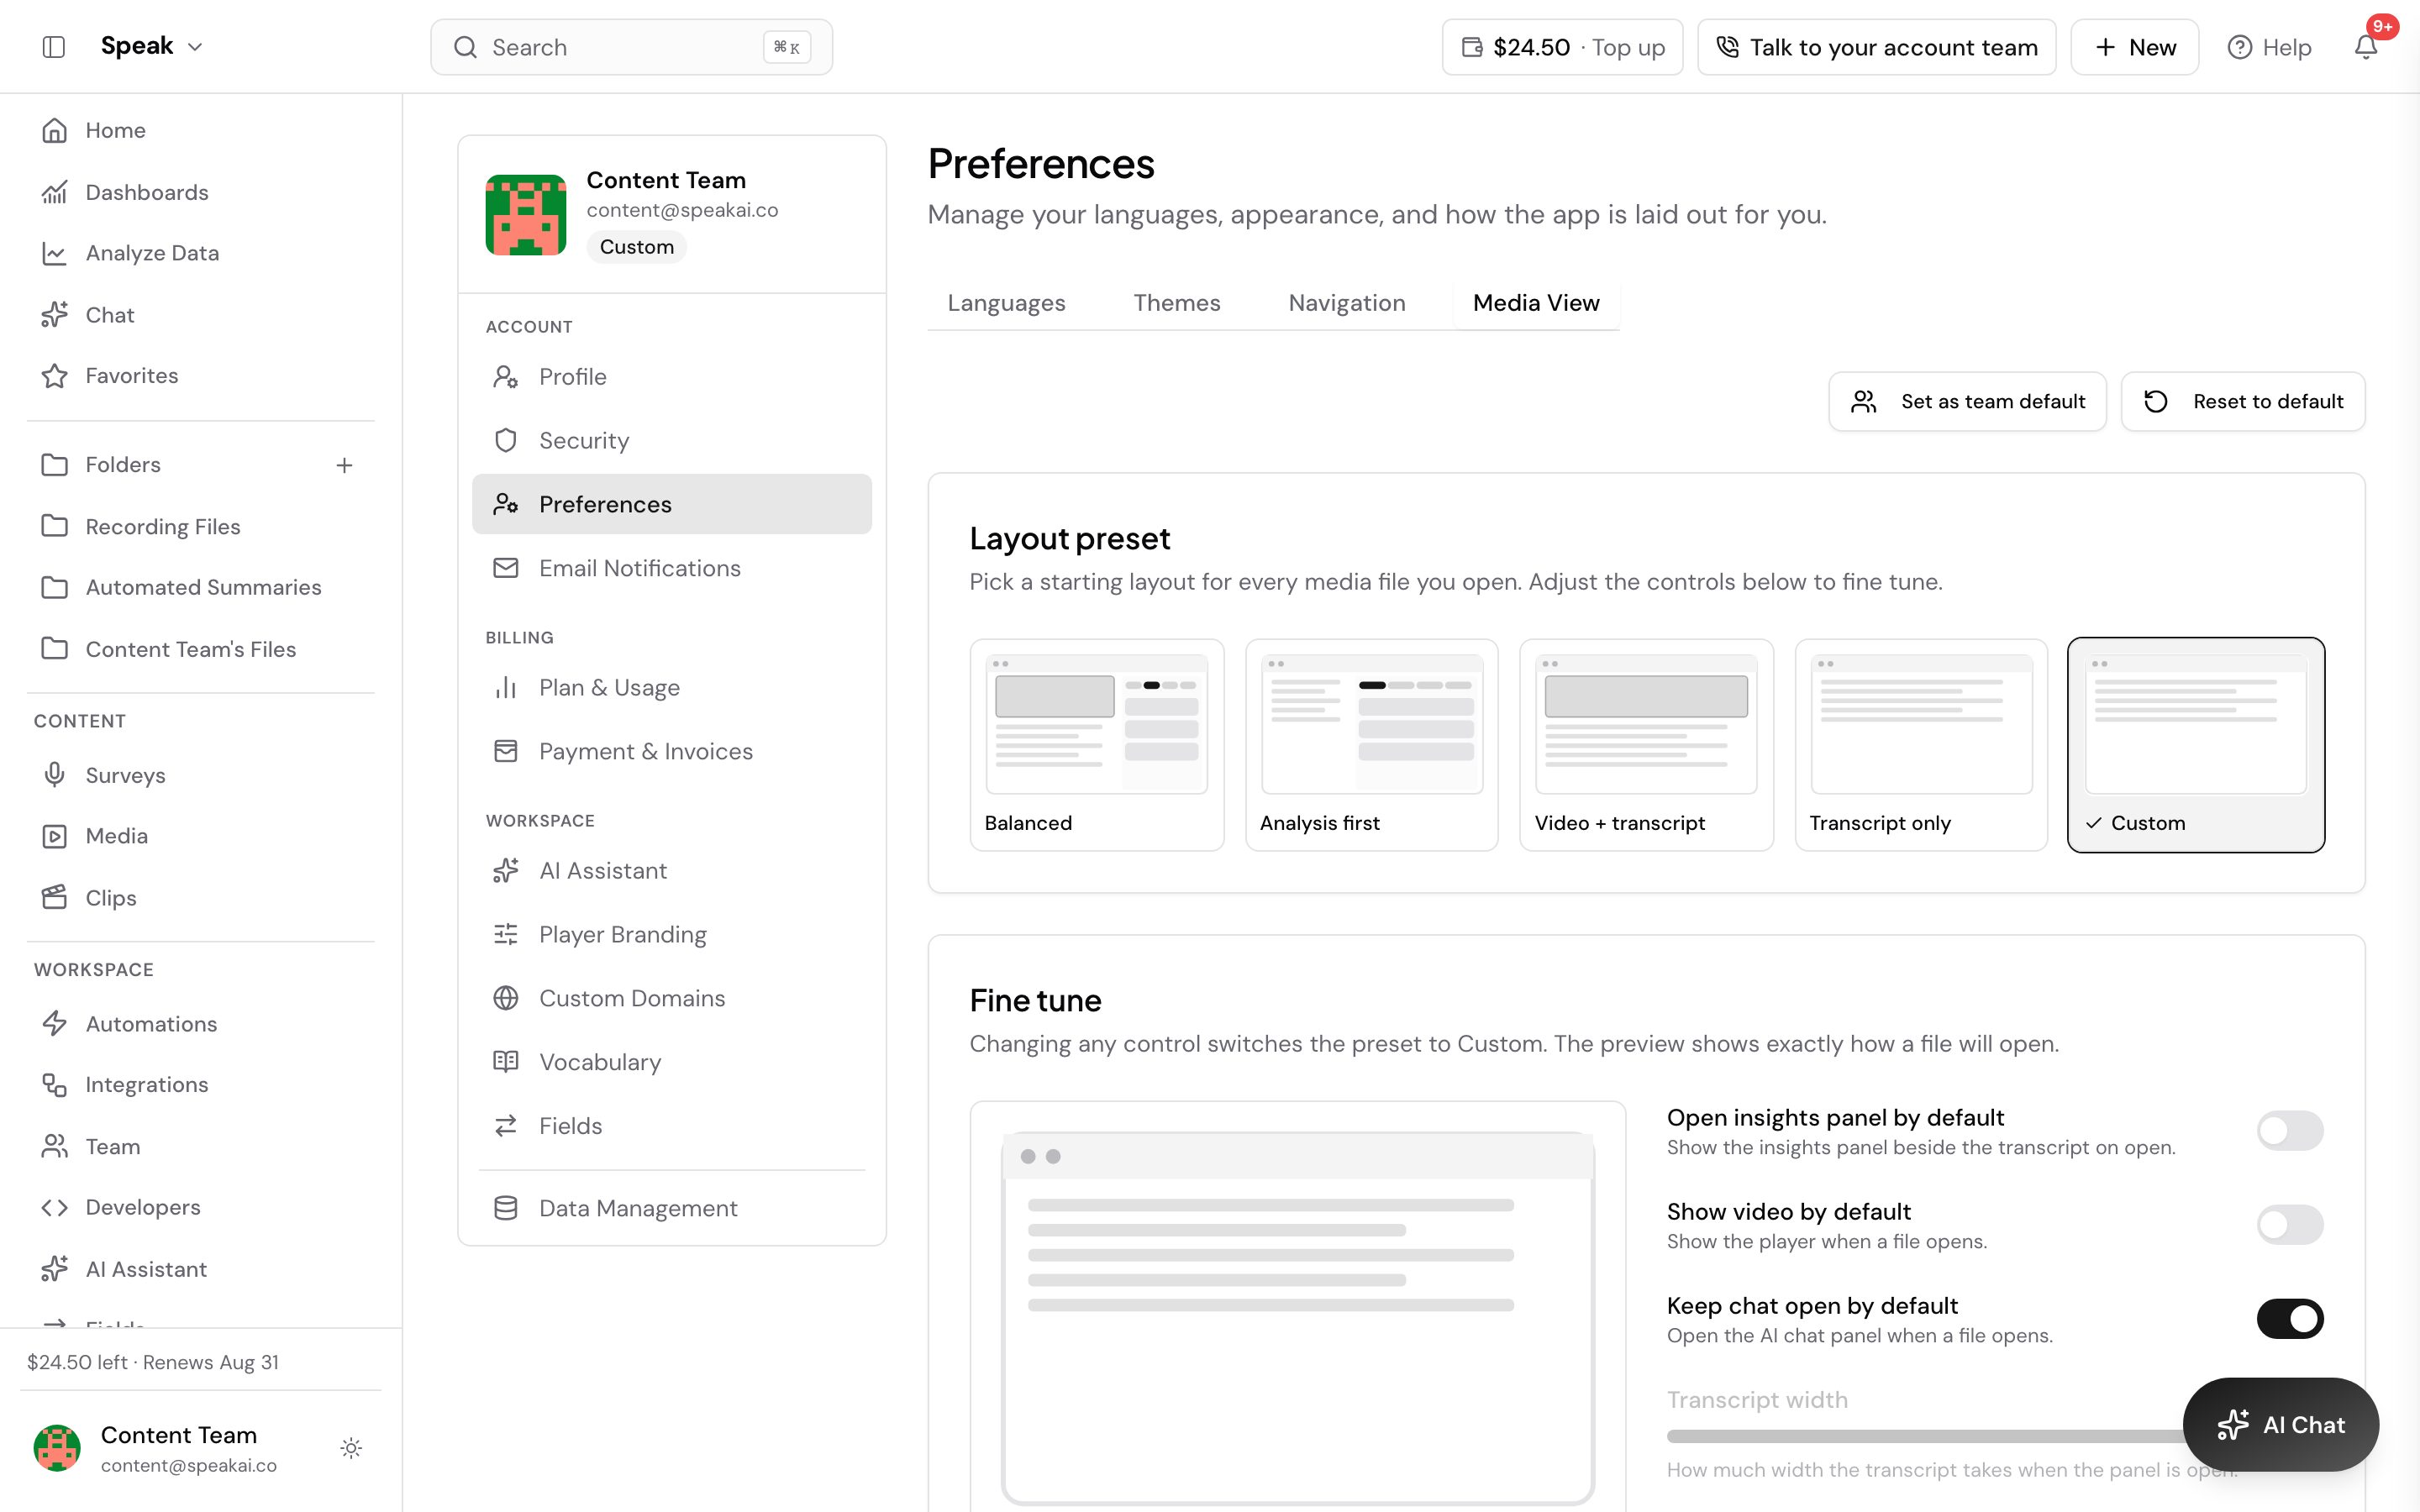
Task: Select the Balanced layout preset
Action: click(1097, 745)
